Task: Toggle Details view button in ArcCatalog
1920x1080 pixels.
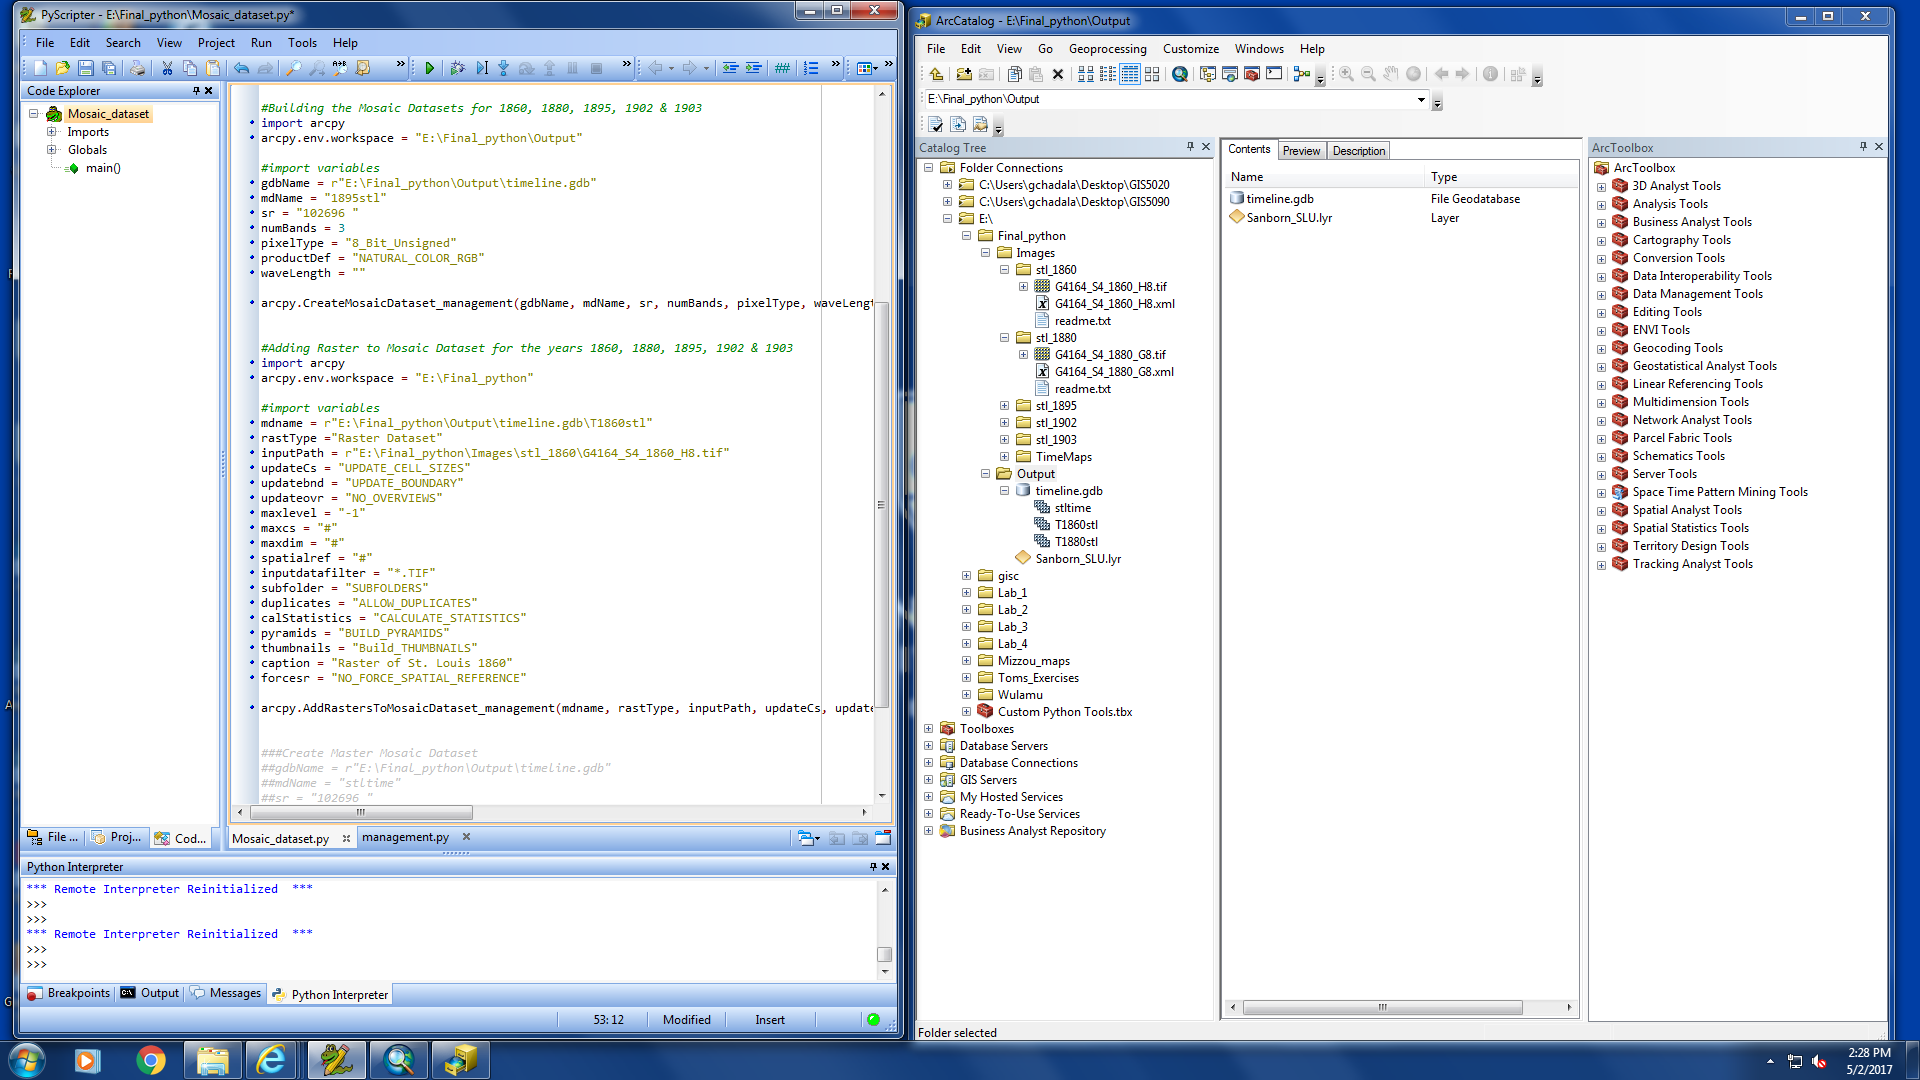Action: point(1130,74)
